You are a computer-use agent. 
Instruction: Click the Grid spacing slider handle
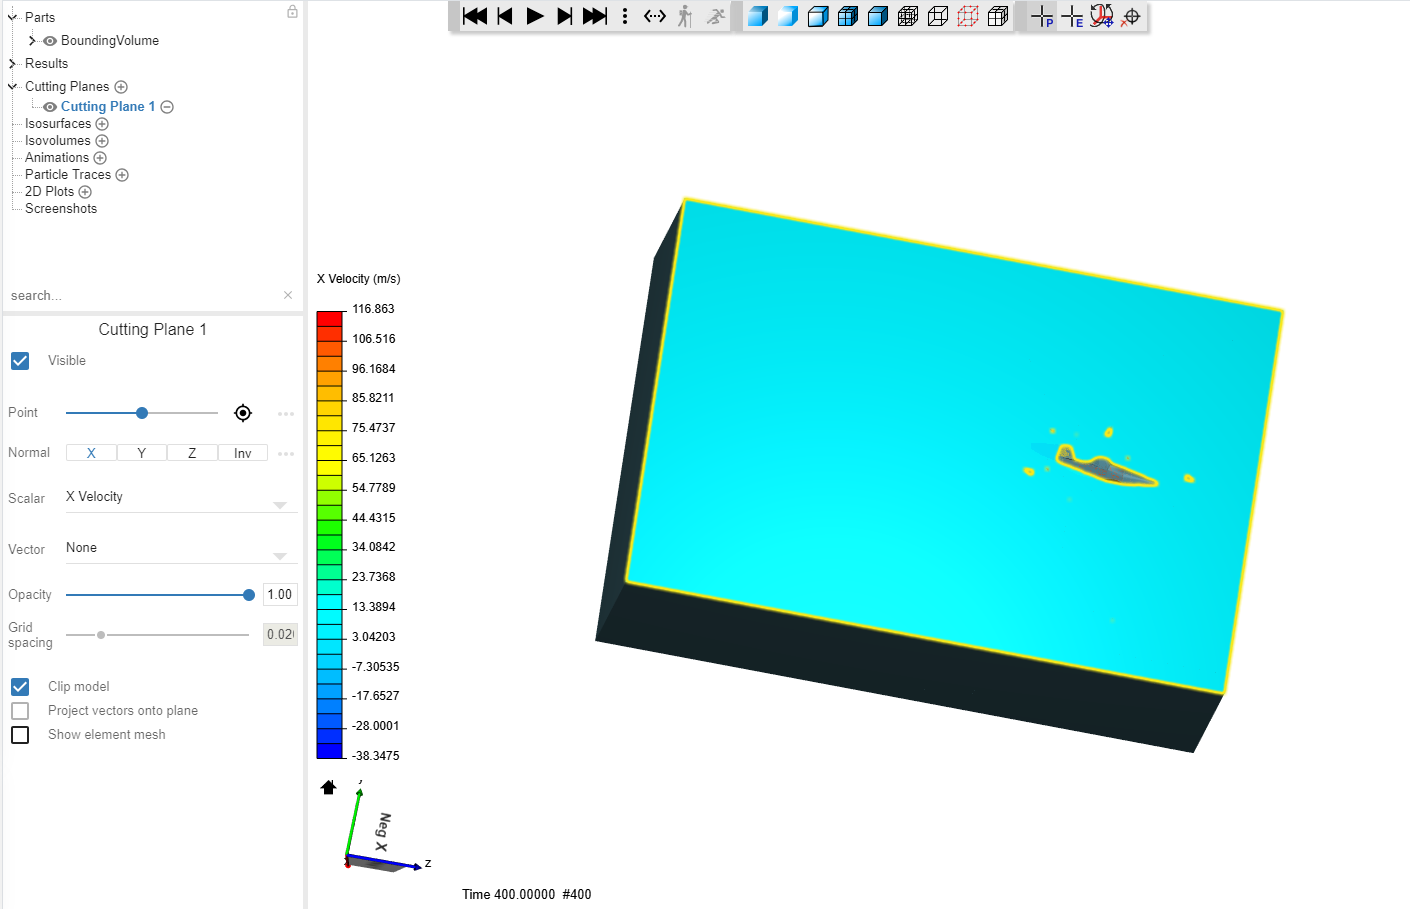pos(101,635)
